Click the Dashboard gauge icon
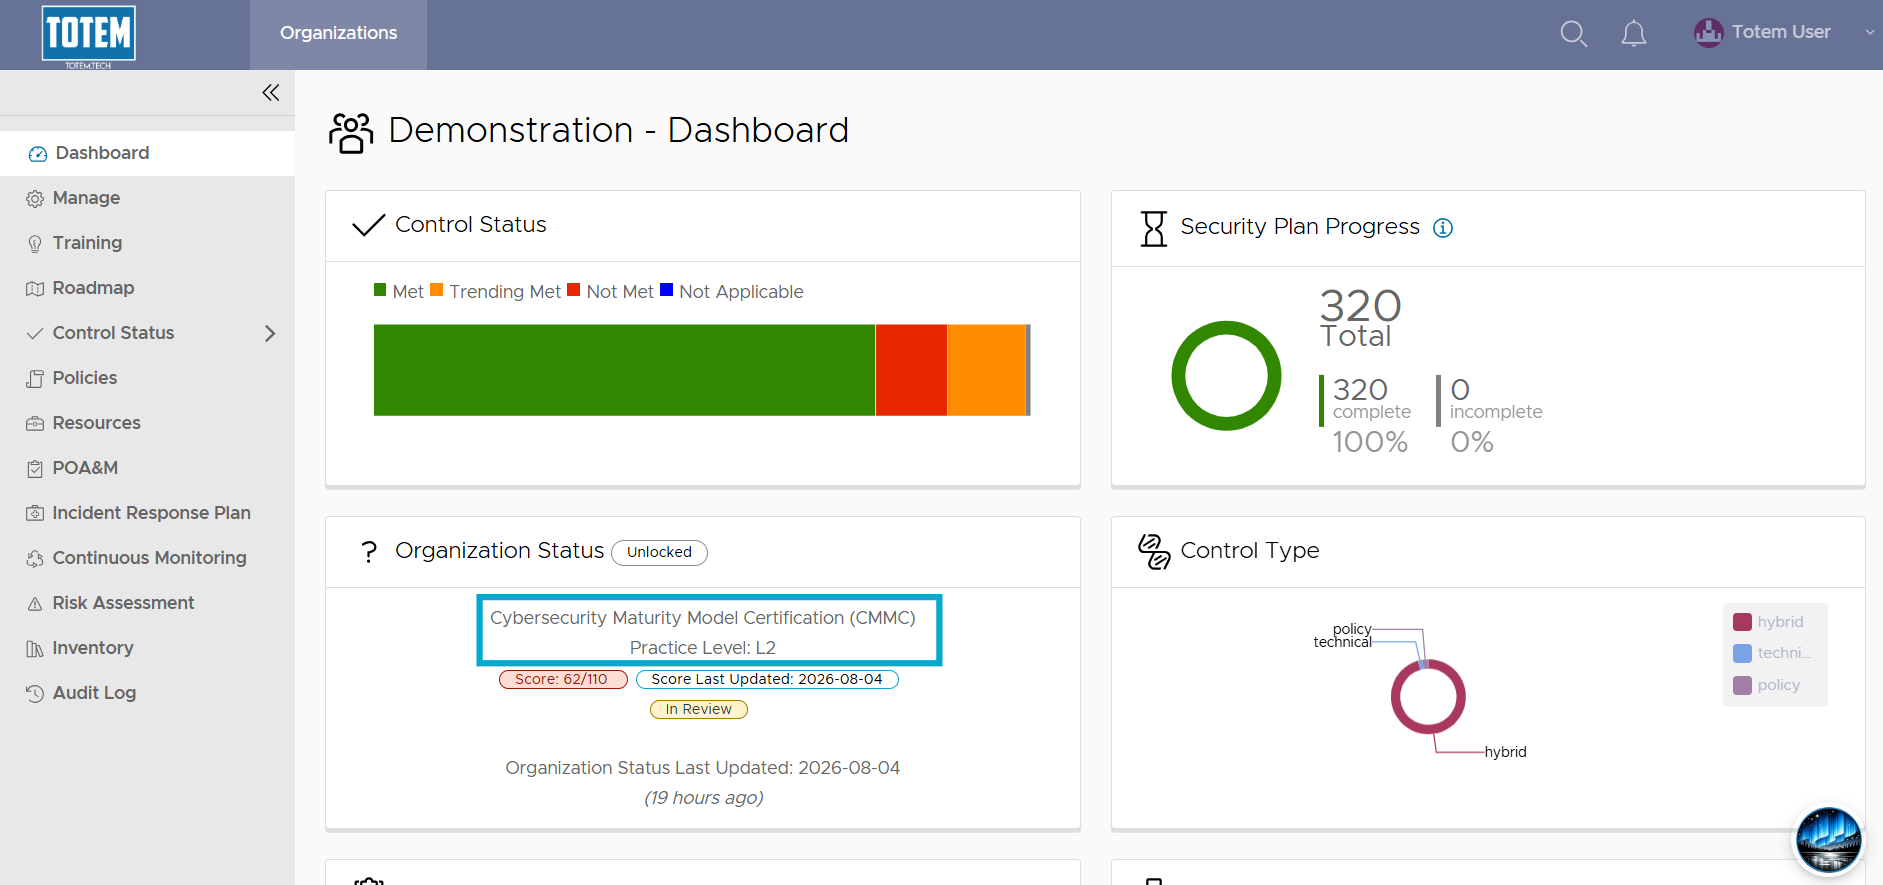Screen dimensions: 1883x885 (x=38, y=154)
